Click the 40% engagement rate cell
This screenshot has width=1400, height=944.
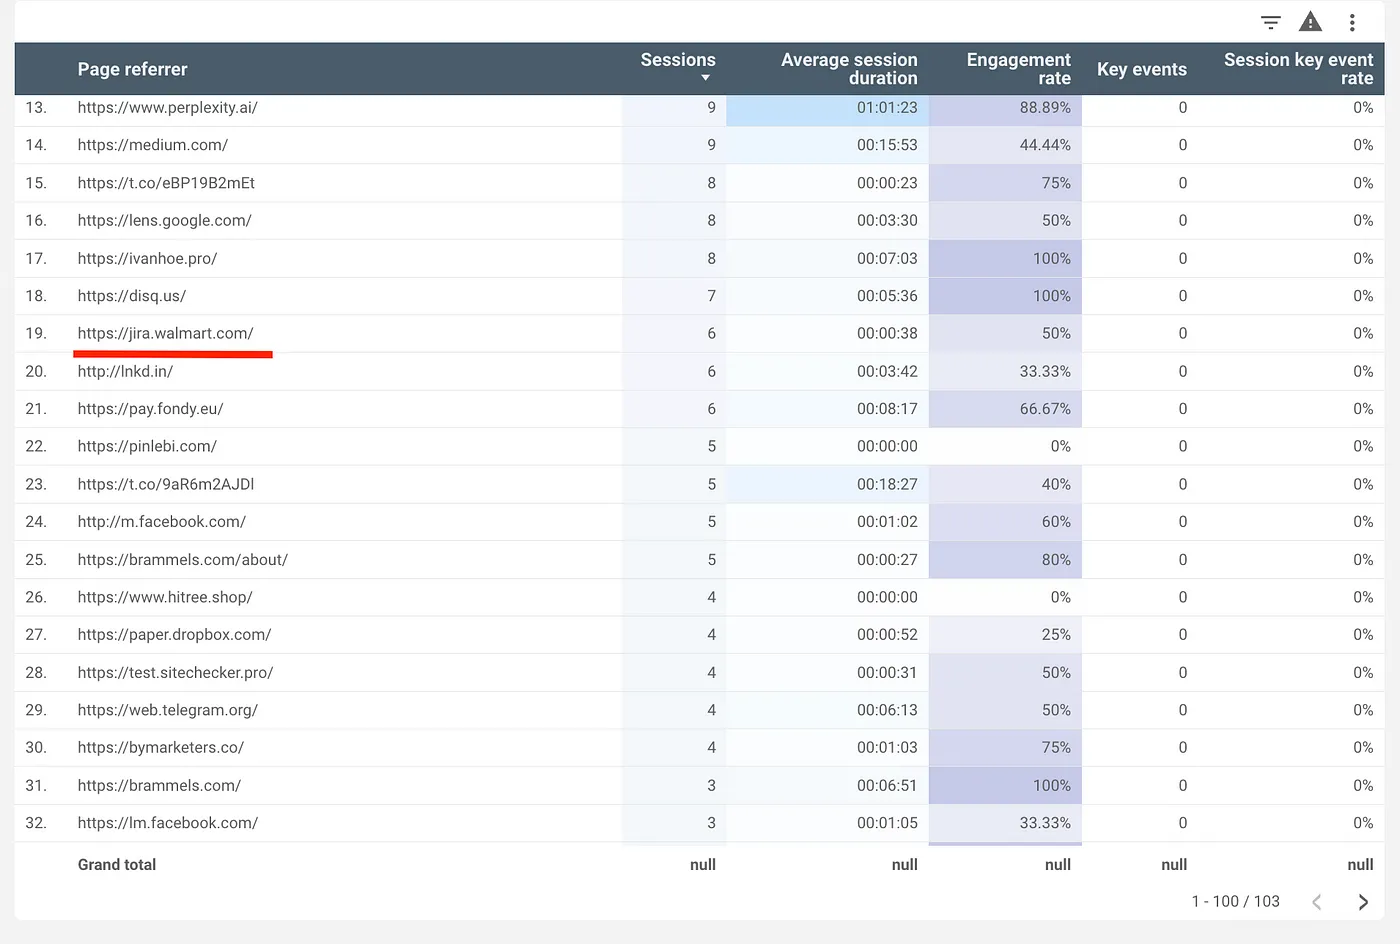1005,484
